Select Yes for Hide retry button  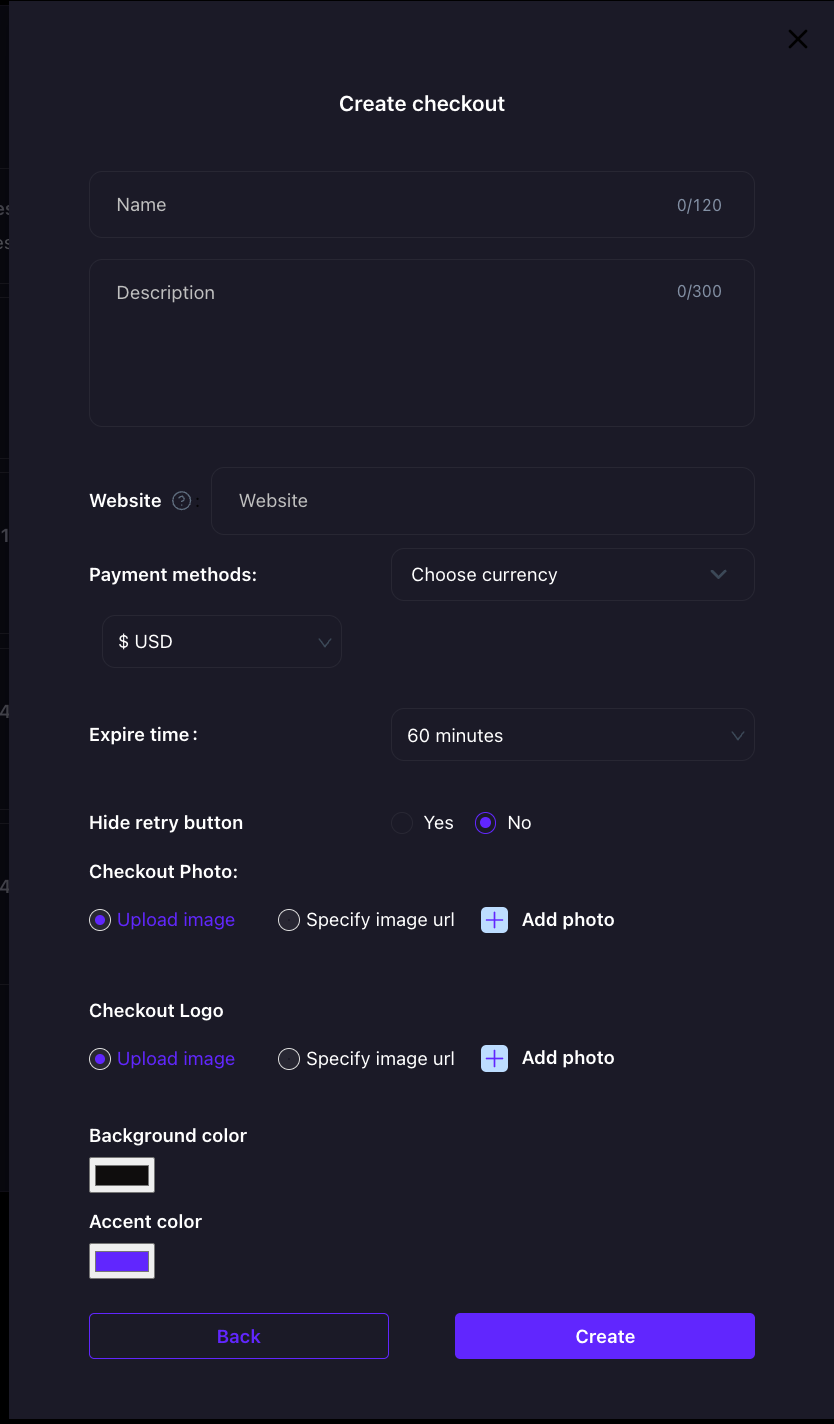point(402,823)
